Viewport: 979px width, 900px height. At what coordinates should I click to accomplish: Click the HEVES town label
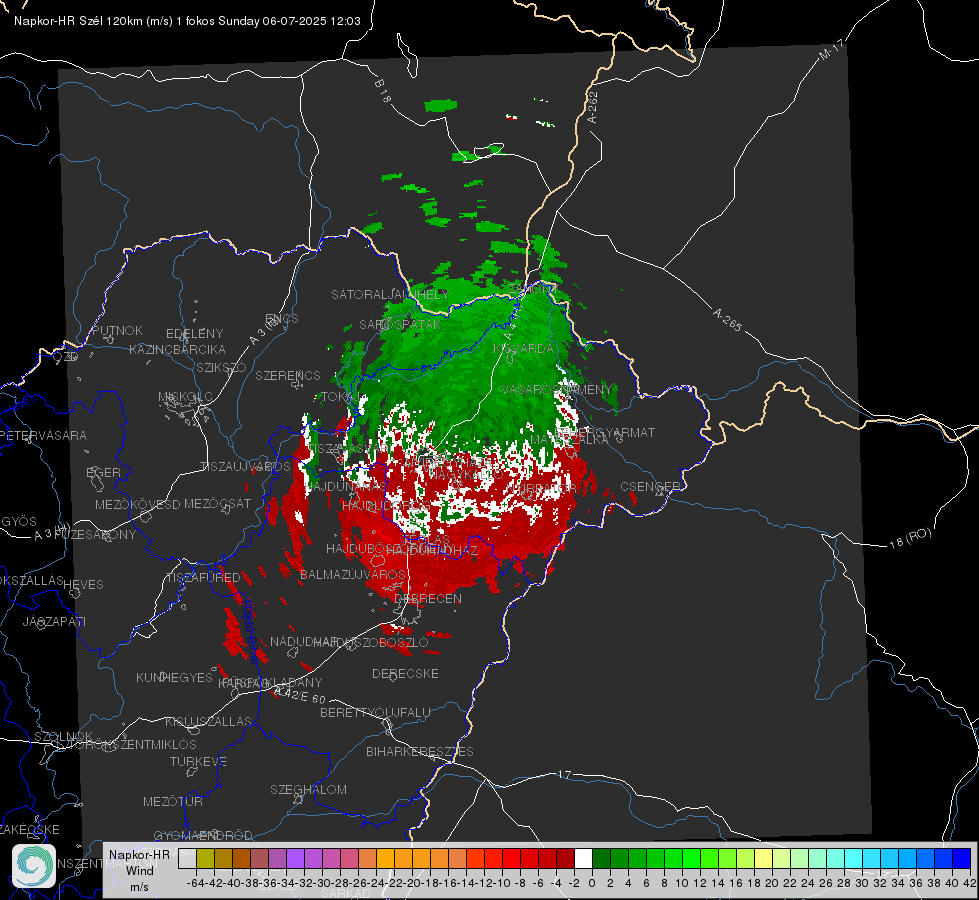click(x=84, y=585)
